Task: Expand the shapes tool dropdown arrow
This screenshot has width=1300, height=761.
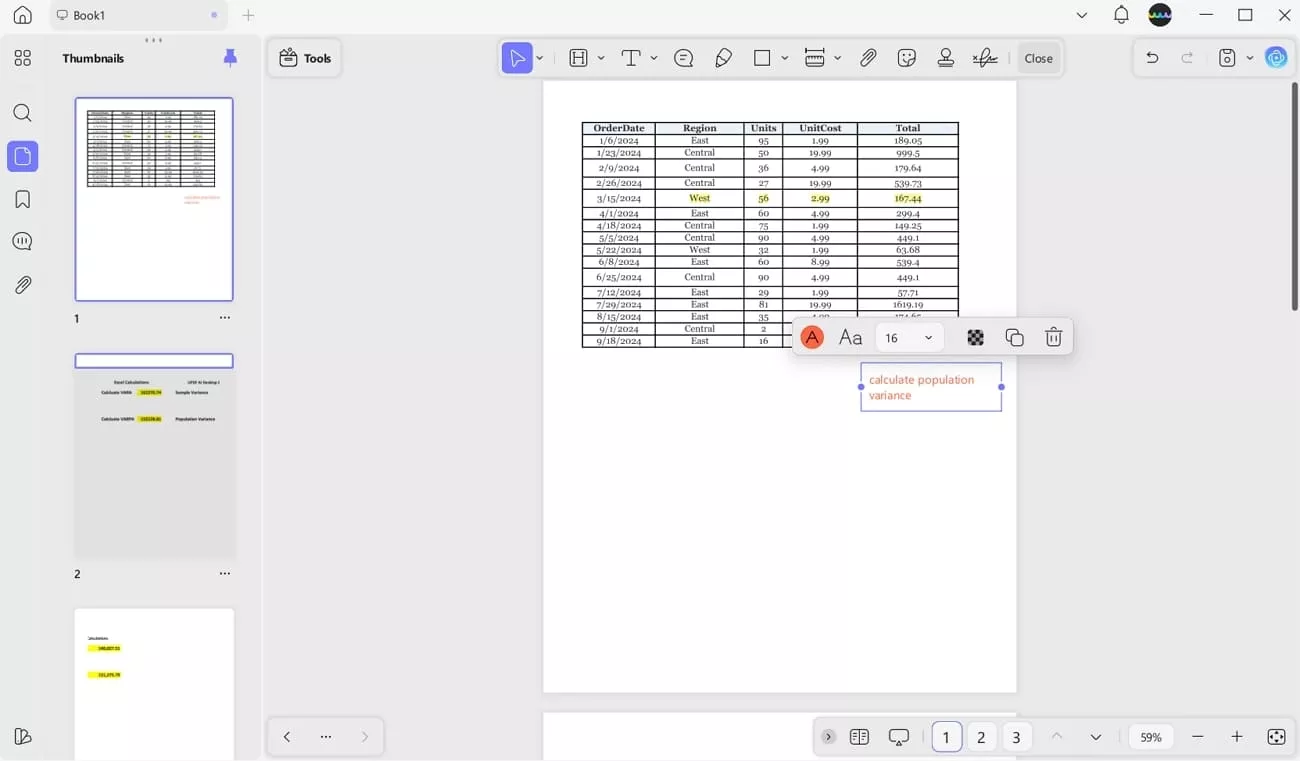Action: [x=785, y=58]
